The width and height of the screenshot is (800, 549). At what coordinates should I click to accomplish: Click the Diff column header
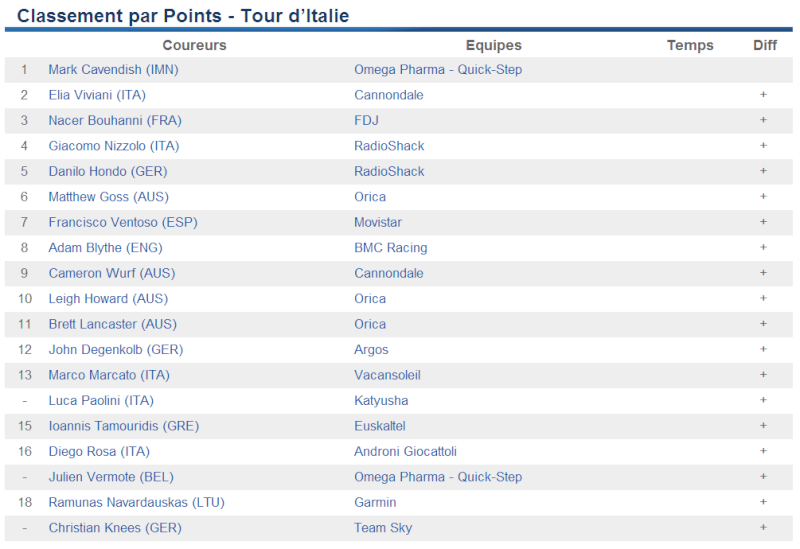765,45
